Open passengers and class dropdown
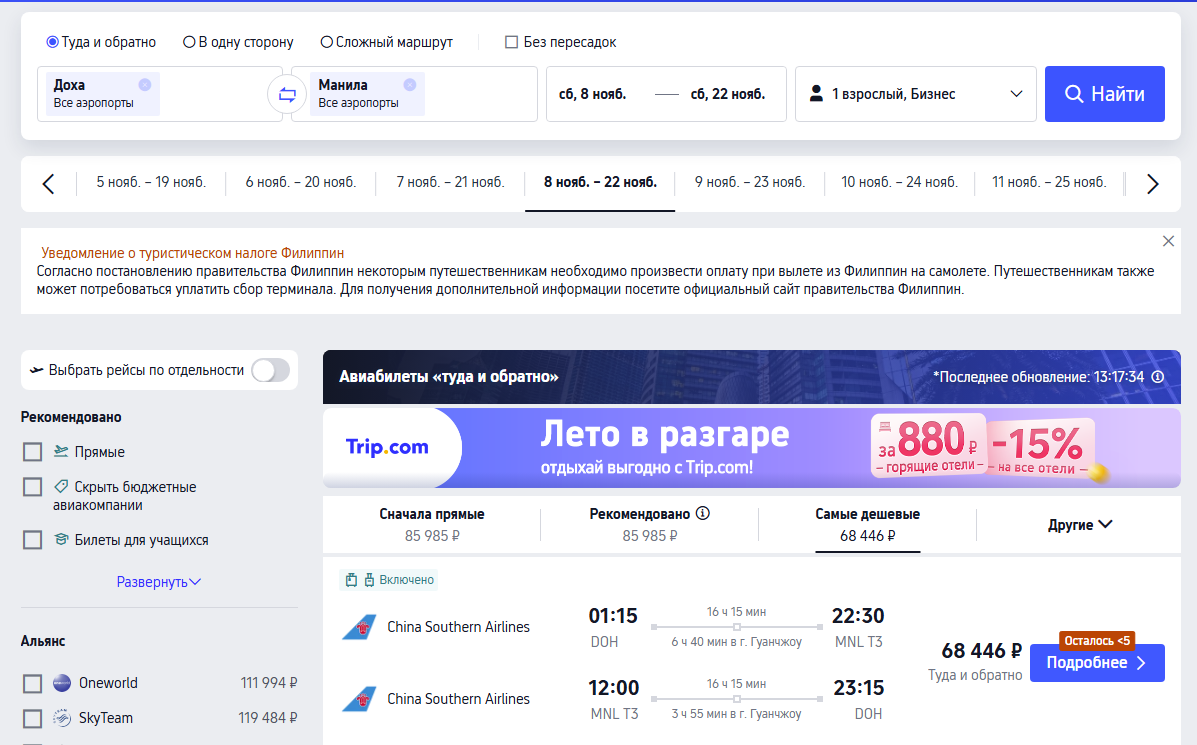This screenshot has width=1197, height=745. pyautogui.click(x=915, y=94)
